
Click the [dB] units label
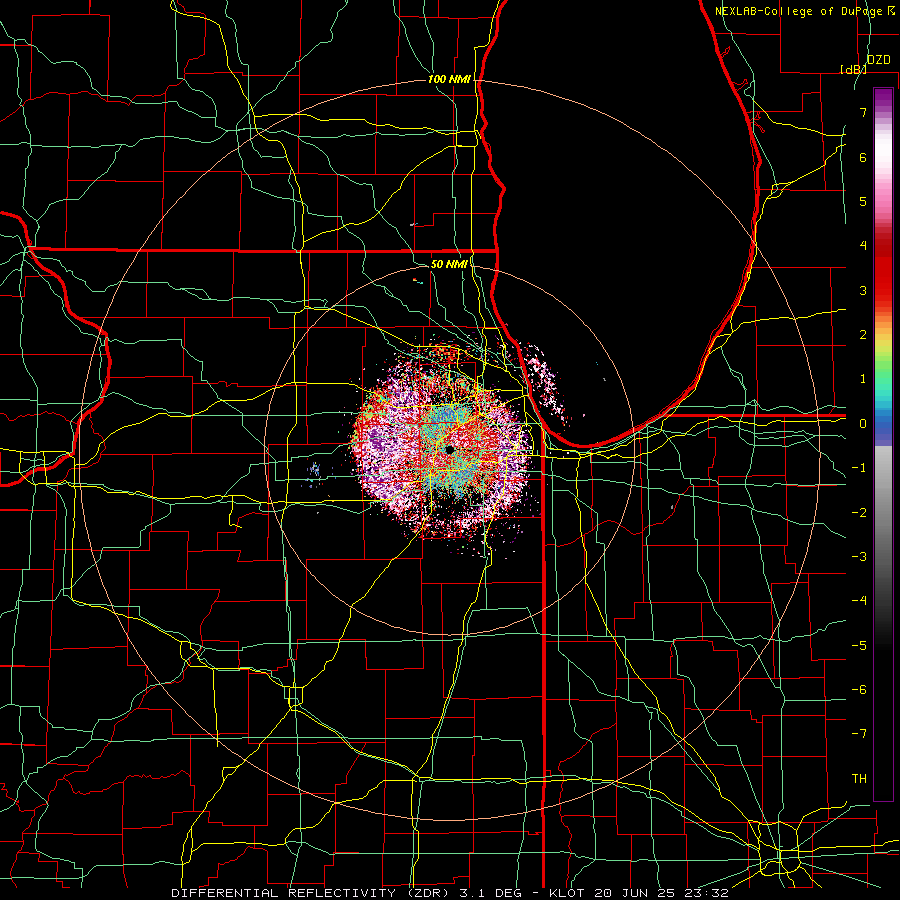click(x=853, y=69)
